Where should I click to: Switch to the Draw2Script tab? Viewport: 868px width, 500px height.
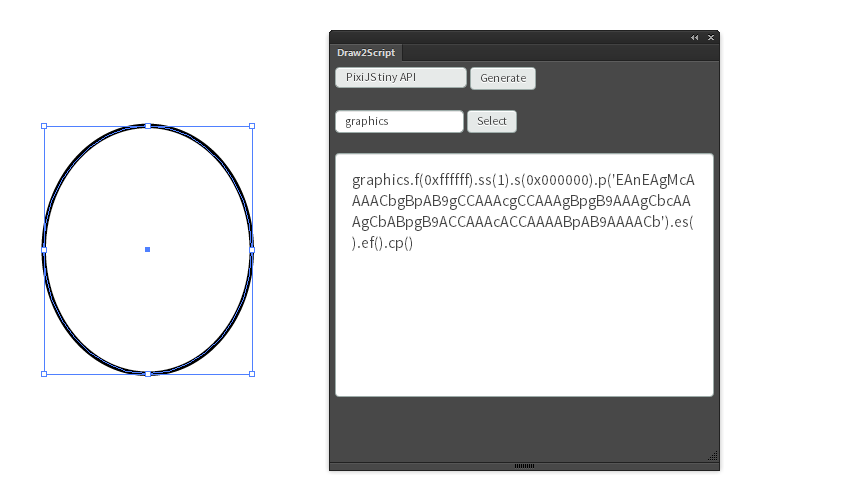[366, 53]
